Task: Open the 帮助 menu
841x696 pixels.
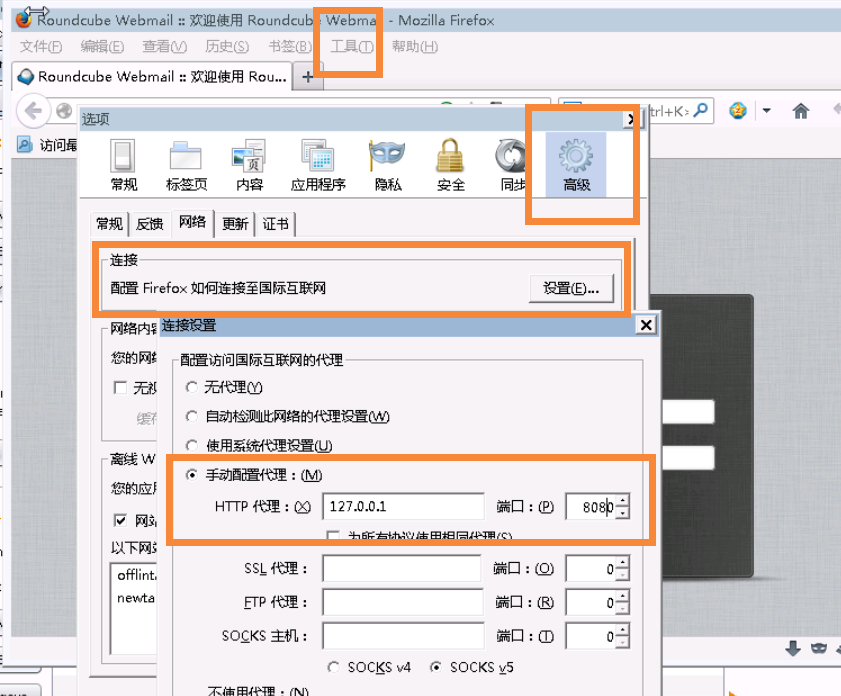Action: tap(415, 47)
